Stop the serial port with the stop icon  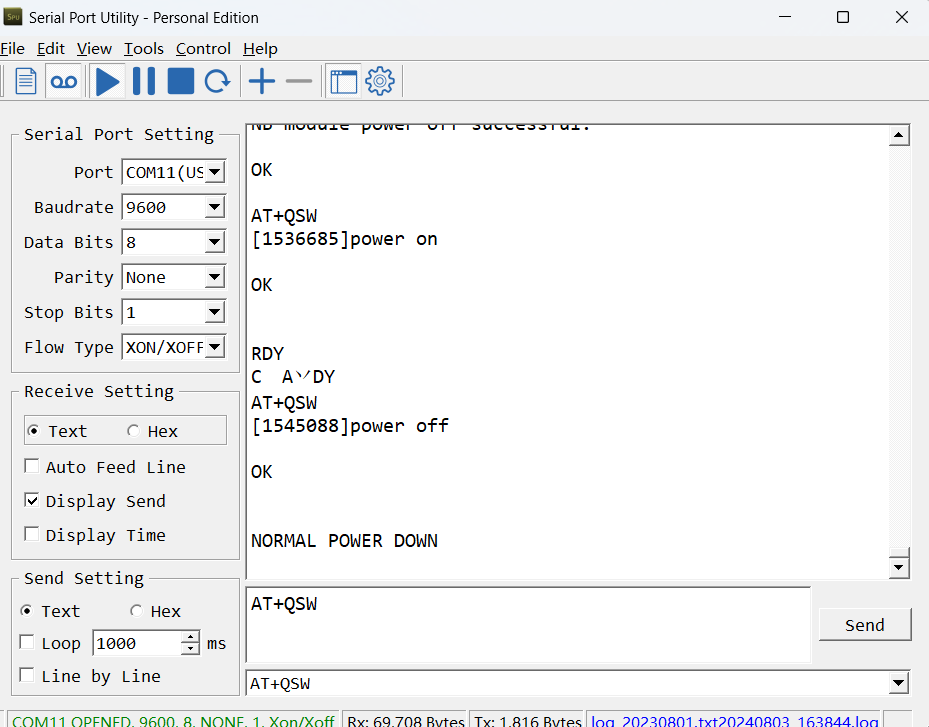click(181, 81)
